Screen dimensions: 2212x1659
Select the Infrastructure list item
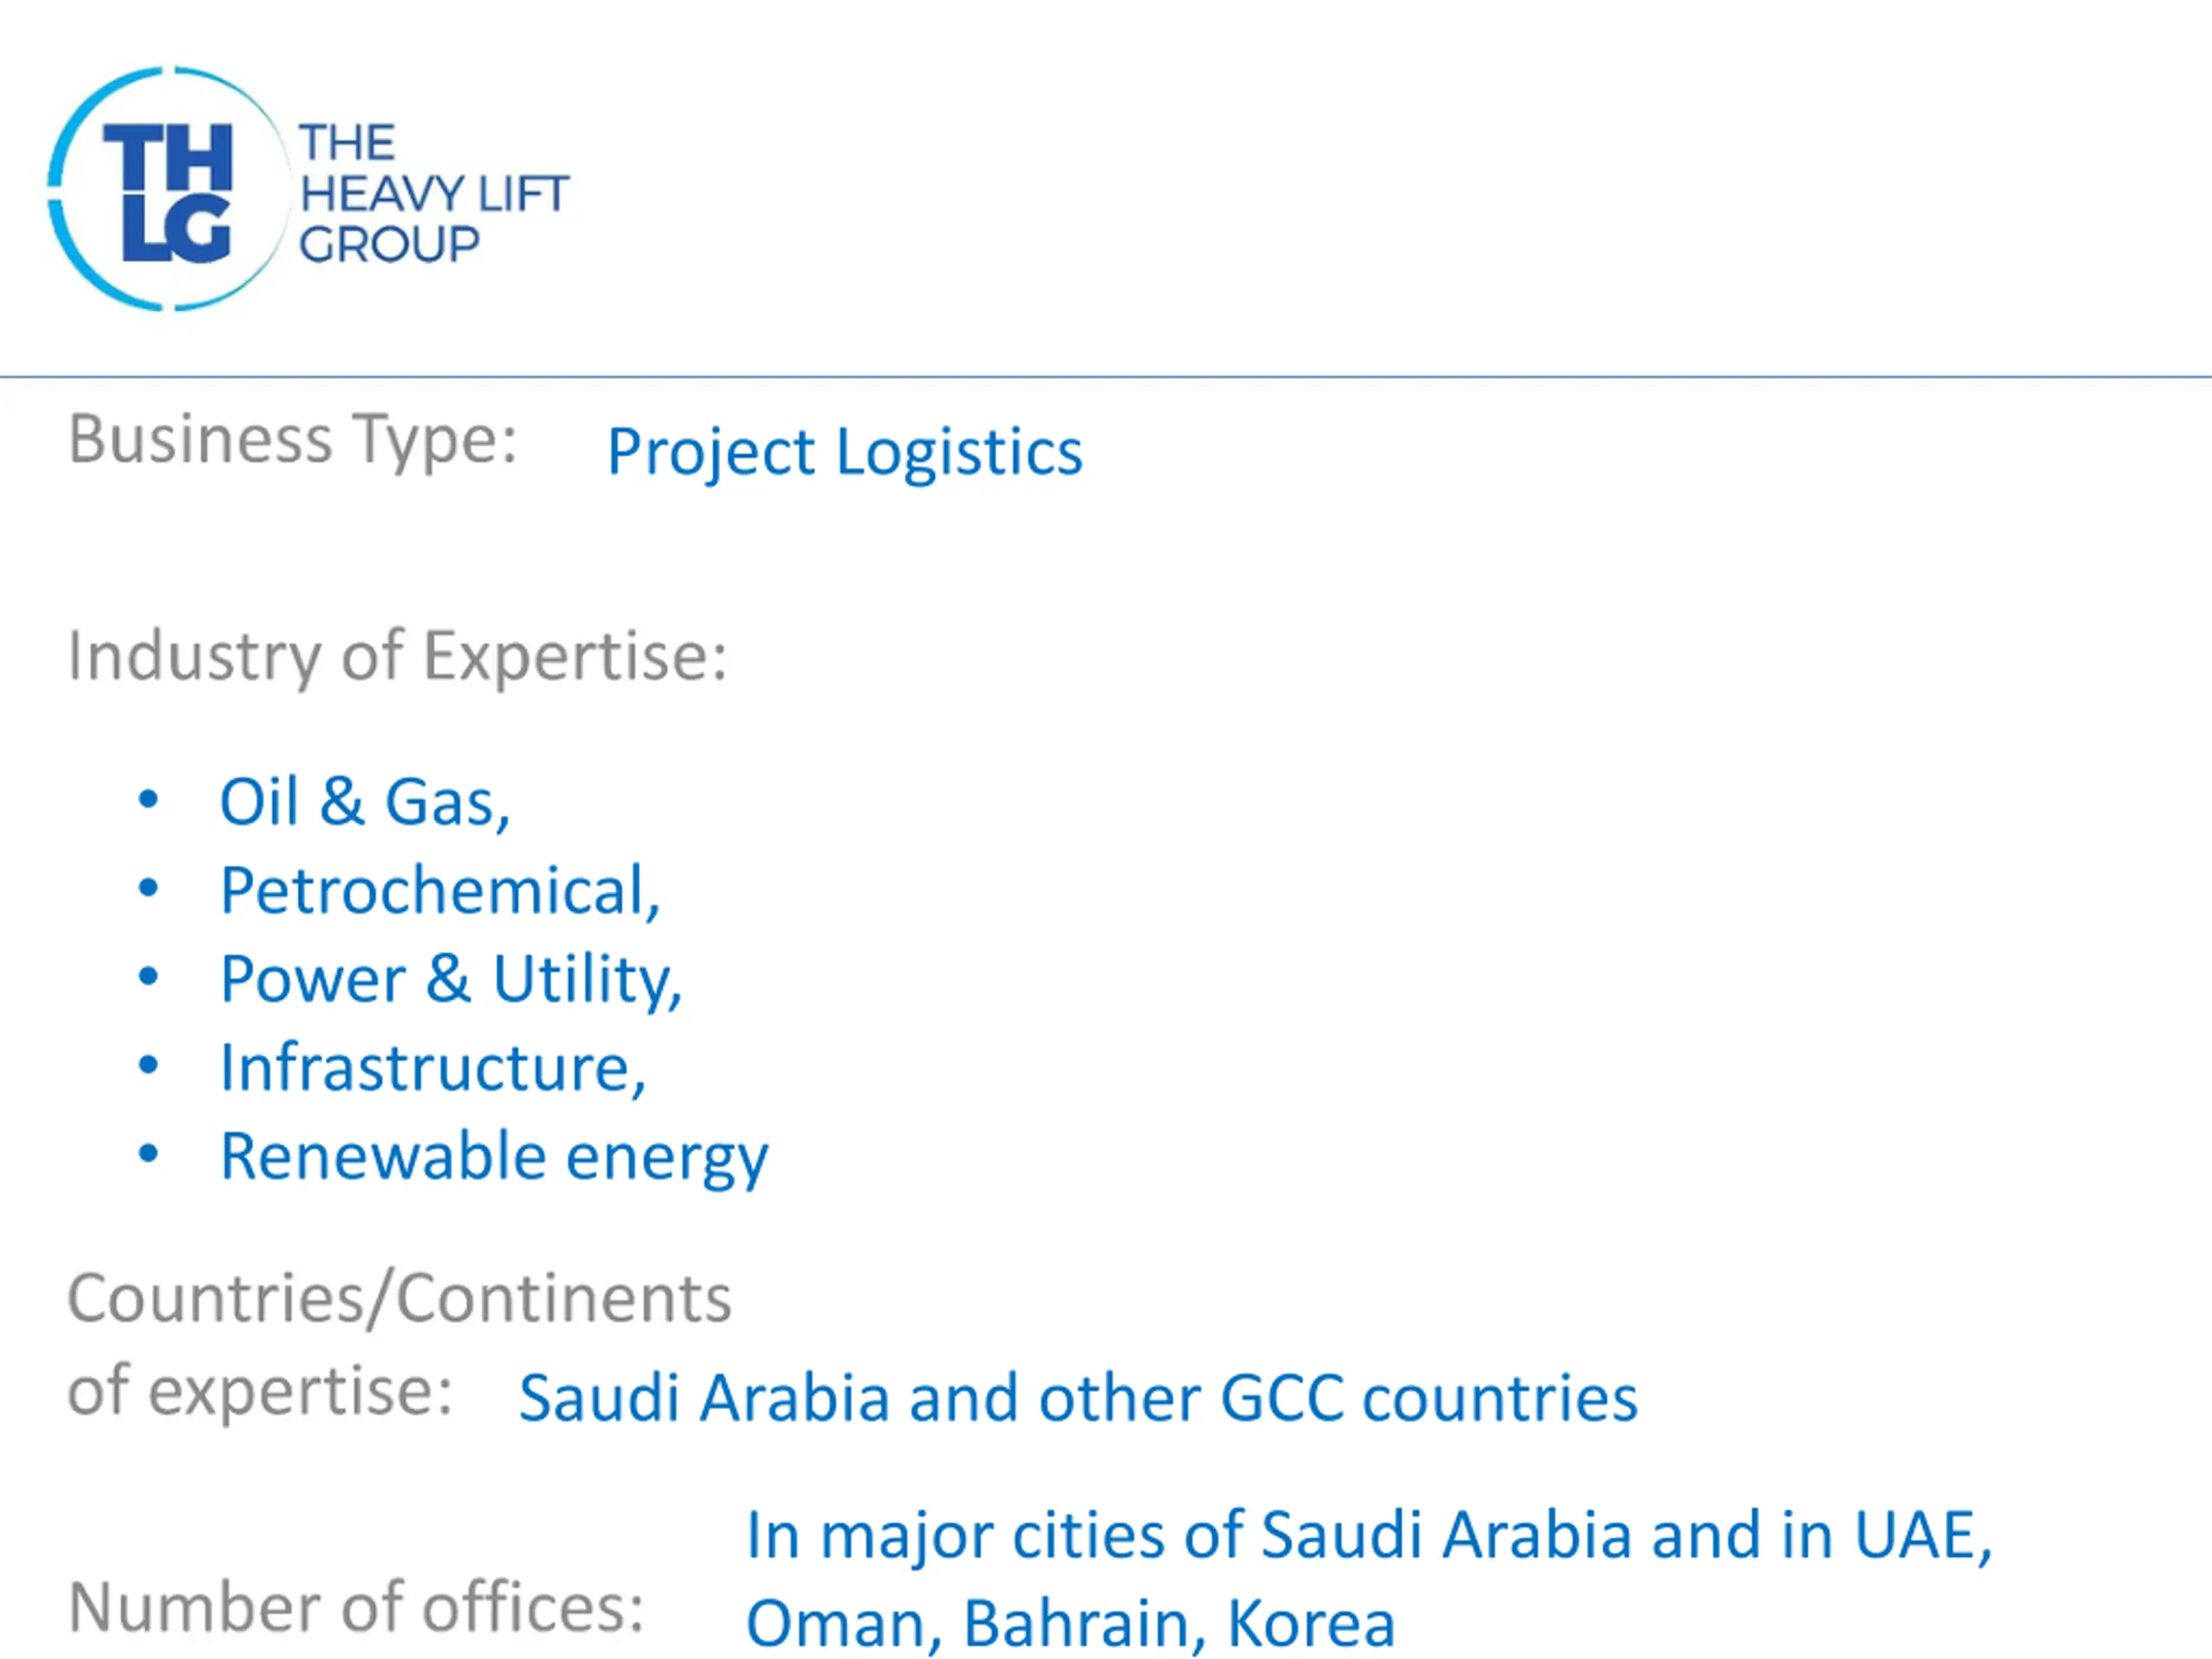pos(433,1067)
